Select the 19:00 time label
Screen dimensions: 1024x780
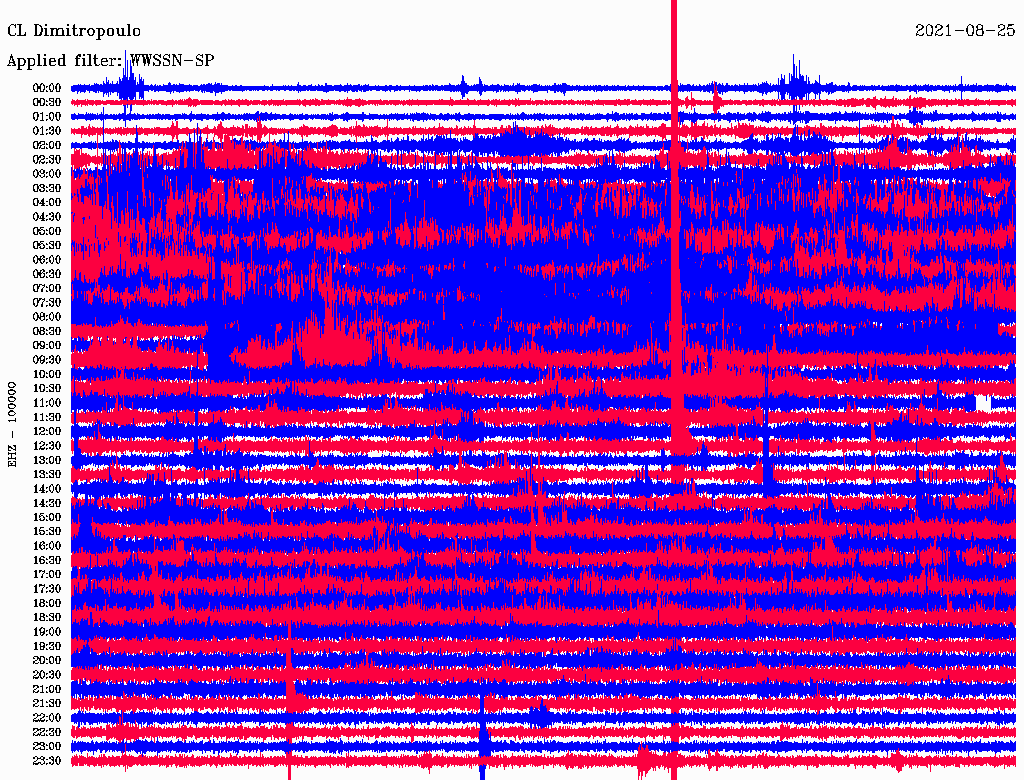click(47, 632)
